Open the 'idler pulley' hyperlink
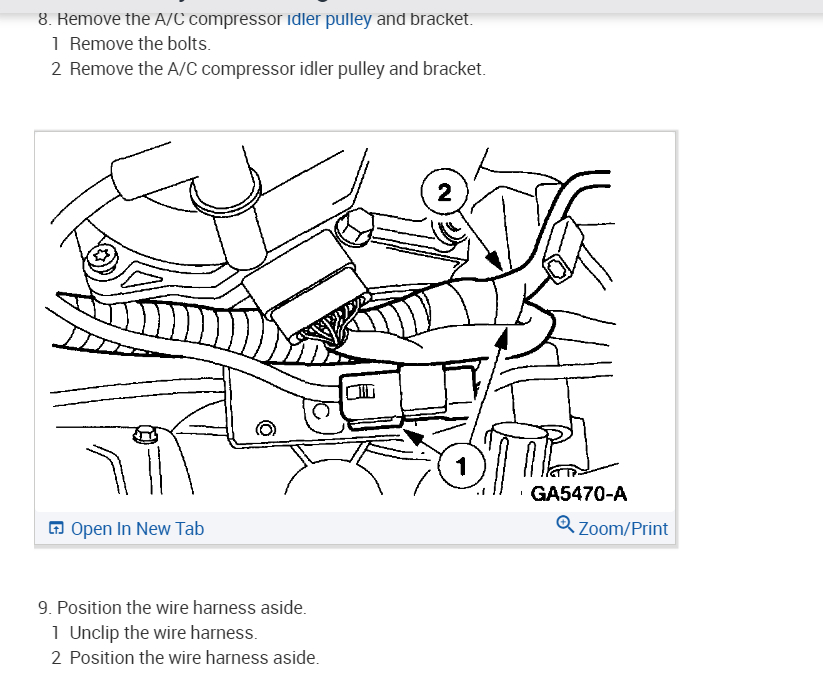The height and width of the screenshot is (684, 823). pos(329,19)
